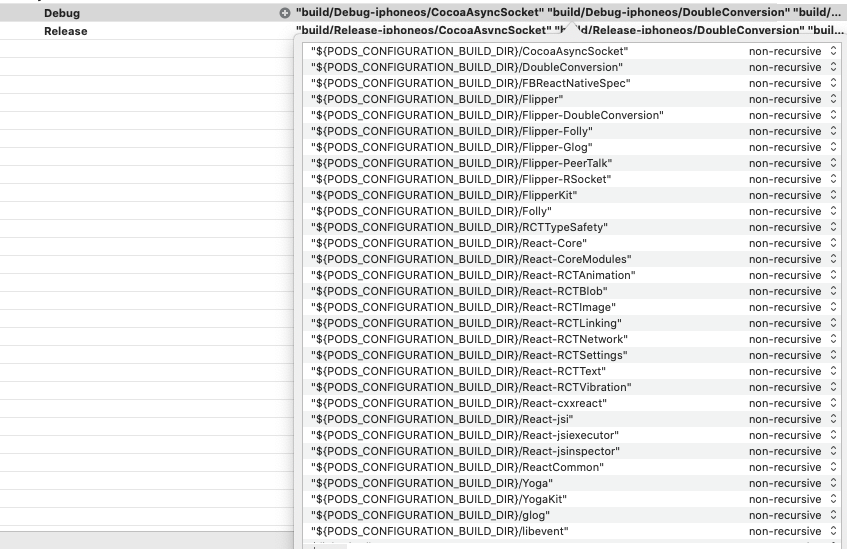Open recursive stepper for React-RCTNetwork path
The width and height of the screenshot is (847, 549).
point(833,339)
